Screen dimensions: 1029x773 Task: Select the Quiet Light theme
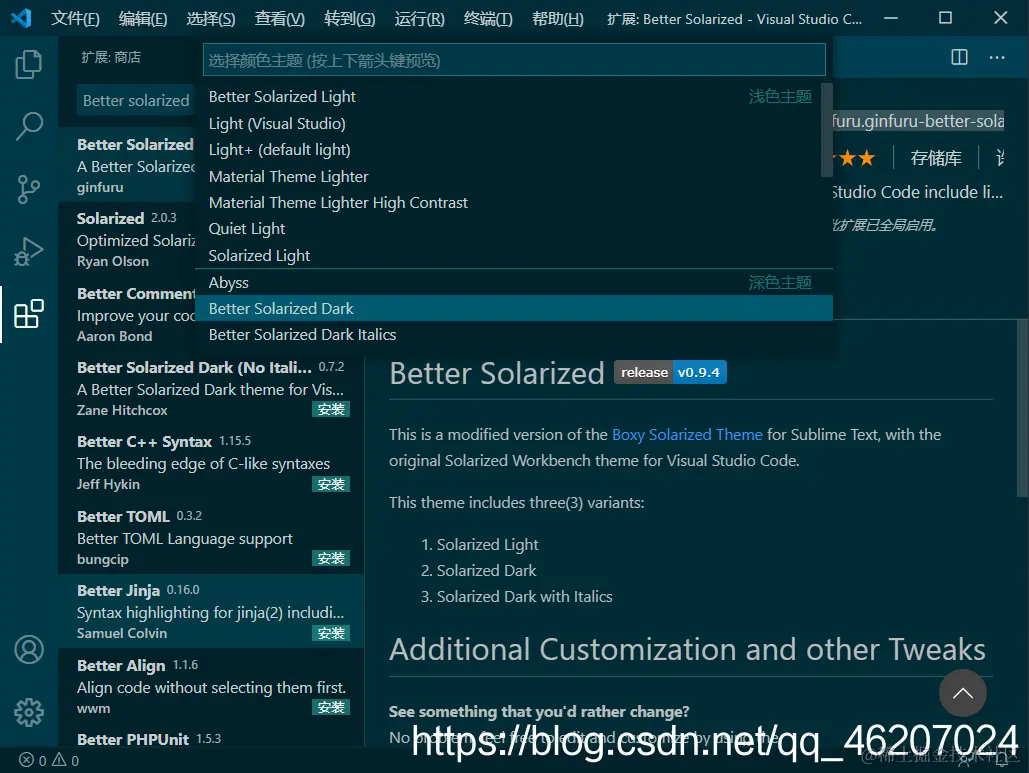(x=514, y=229)
